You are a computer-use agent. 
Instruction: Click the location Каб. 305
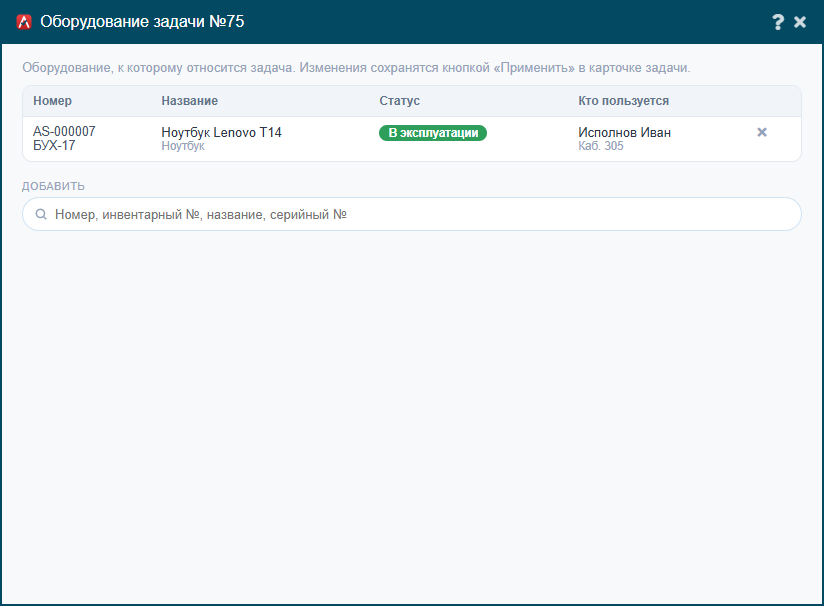(x=601, y=146)
